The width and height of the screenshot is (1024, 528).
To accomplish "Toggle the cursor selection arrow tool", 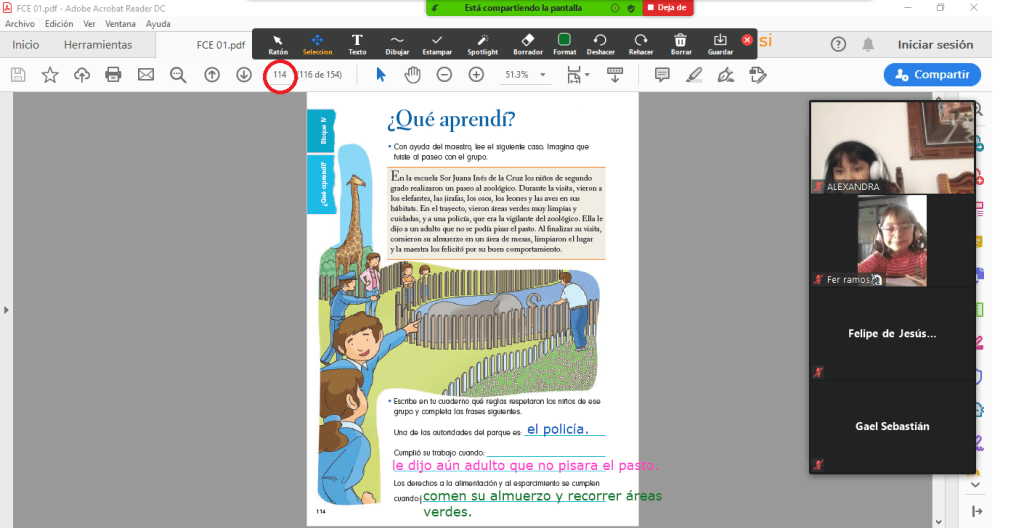I will pyautogui.click(x=381, y=75).
